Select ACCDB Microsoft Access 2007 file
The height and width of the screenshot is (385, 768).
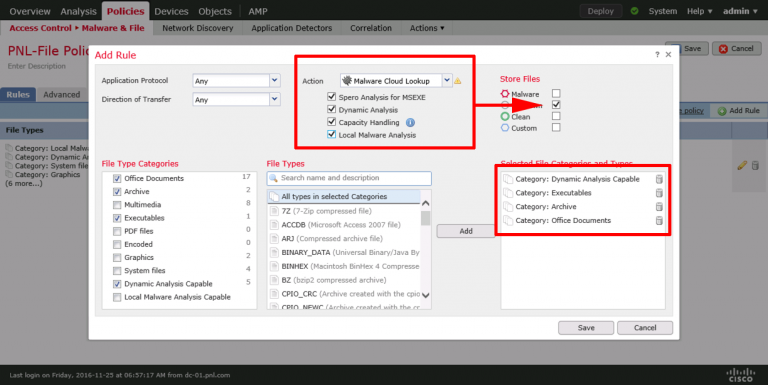343,225
